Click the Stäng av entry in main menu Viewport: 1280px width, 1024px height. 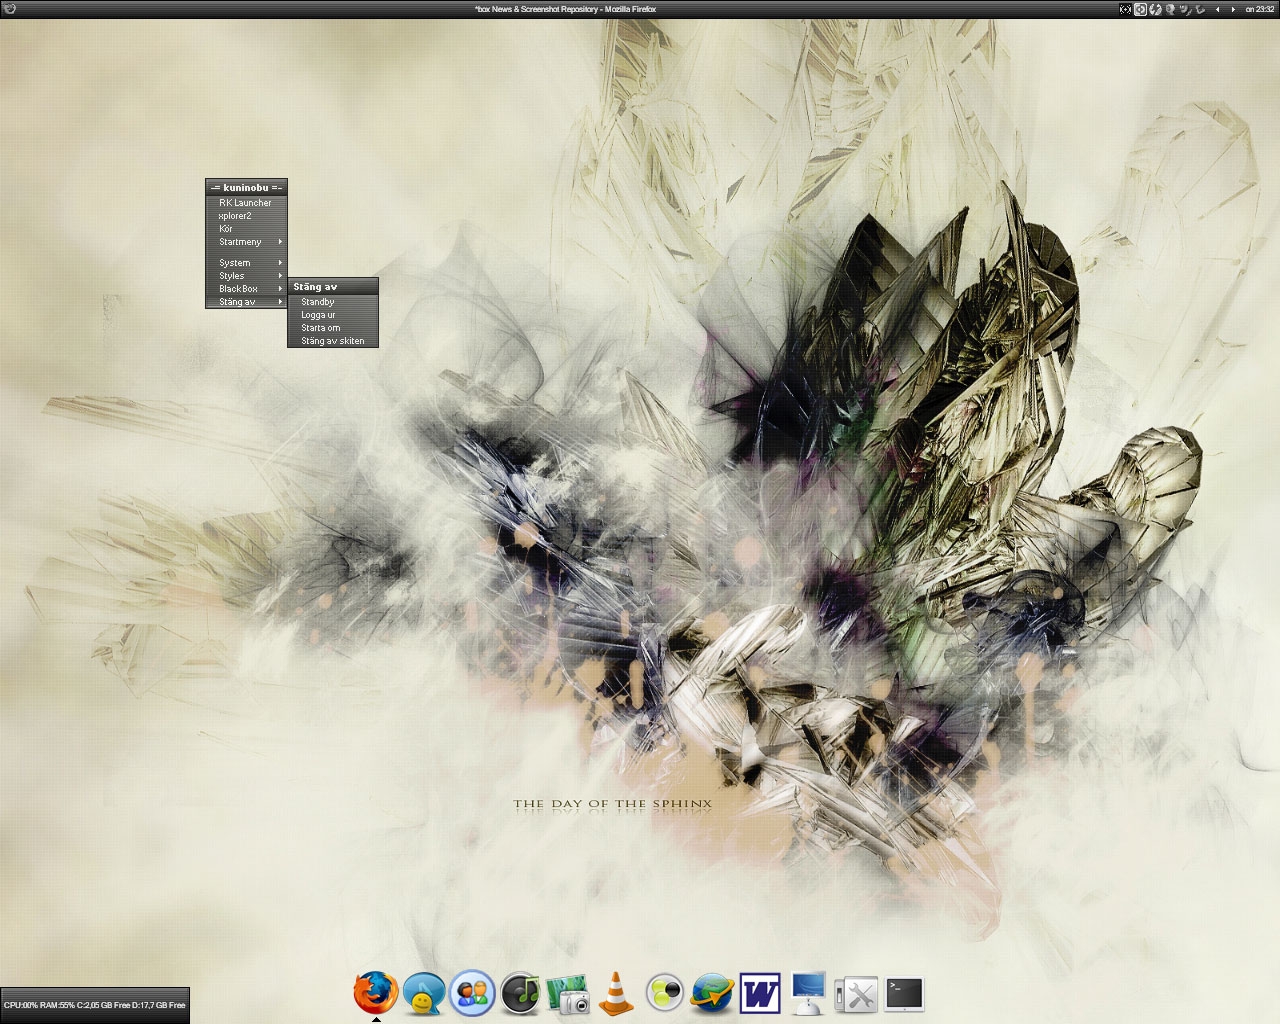(246, 301)
